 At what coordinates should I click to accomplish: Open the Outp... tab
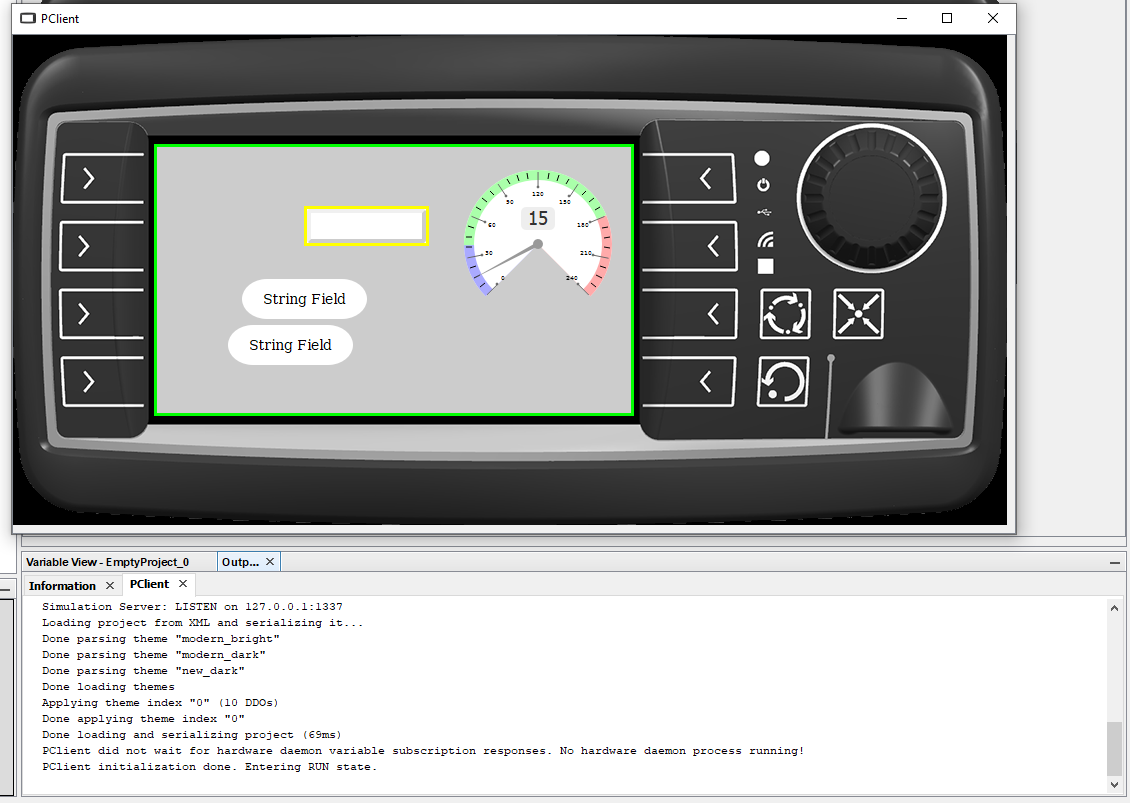click(x=240, y=561)
